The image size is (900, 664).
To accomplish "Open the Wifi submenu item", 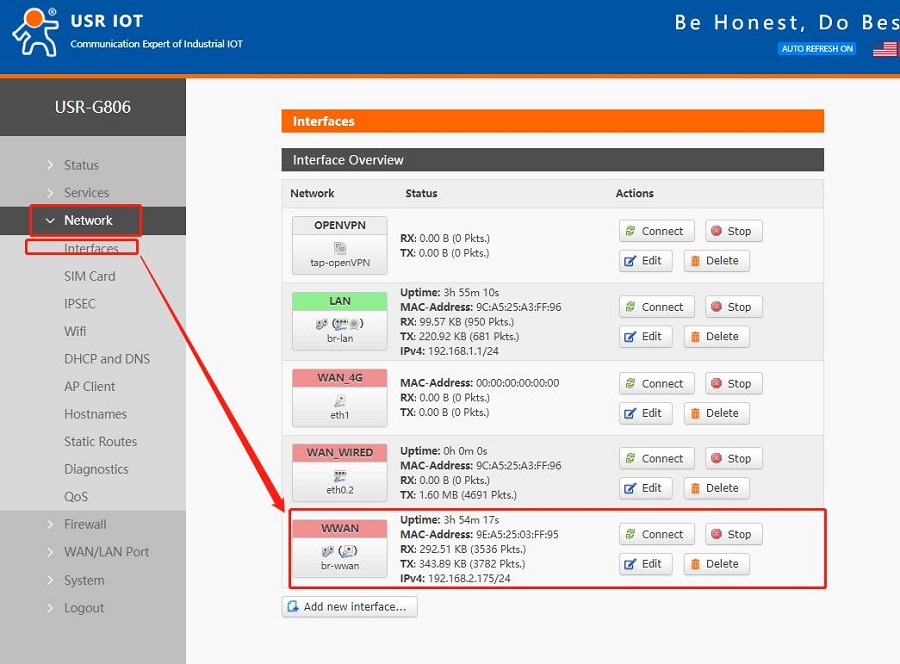I will [x=75, y=331].
